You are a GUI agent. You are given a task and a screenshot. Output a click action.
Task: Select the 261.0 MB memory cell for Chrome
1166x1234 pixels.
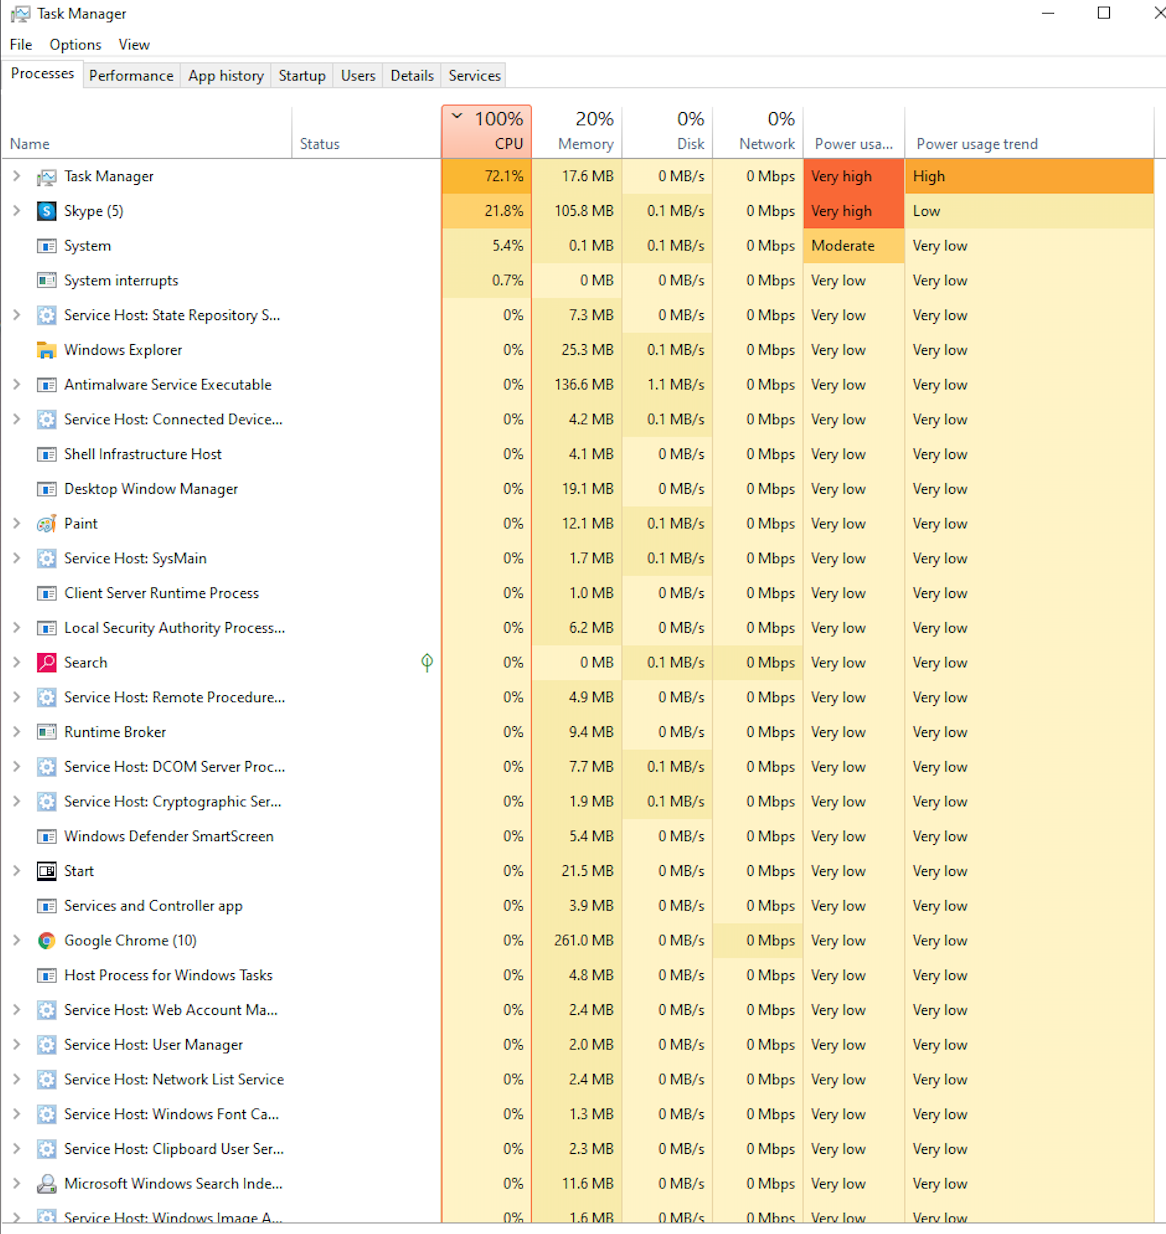[x=577, y=940]
